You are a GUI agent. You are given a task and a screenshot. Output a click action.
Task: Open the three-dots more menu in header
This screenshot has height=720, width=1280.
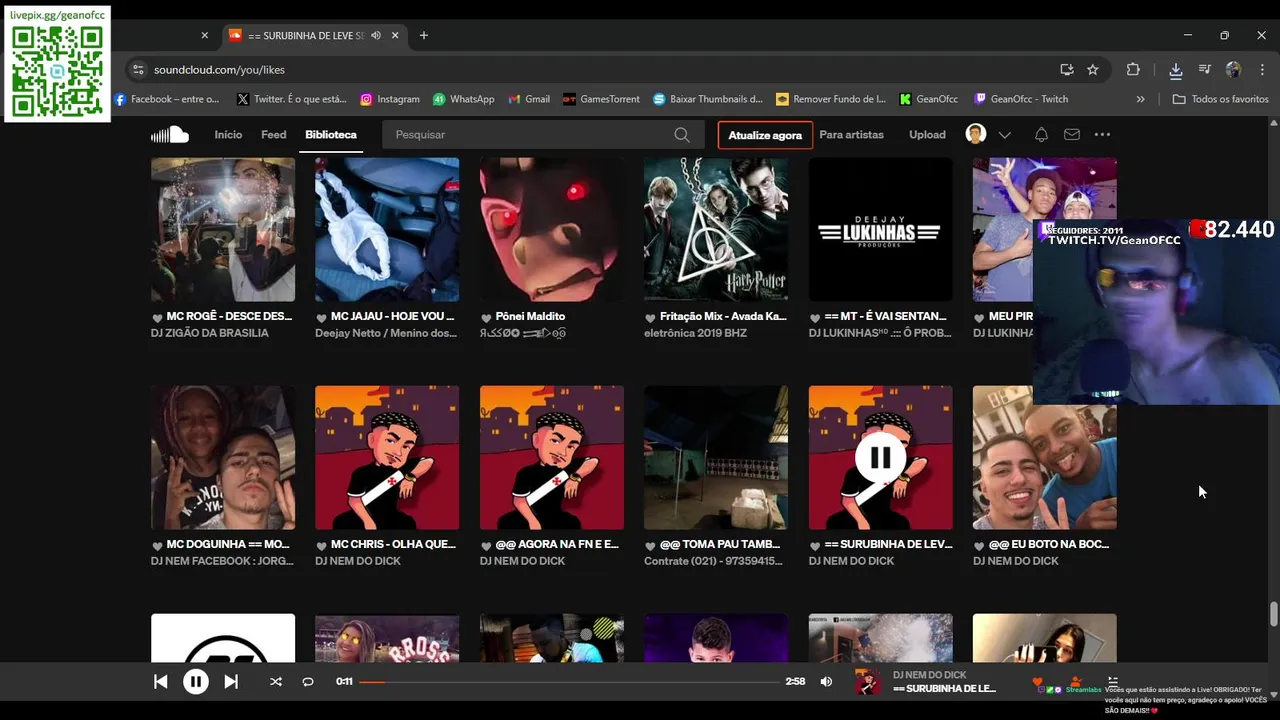pyautogui.click(x=1102, y=134)
